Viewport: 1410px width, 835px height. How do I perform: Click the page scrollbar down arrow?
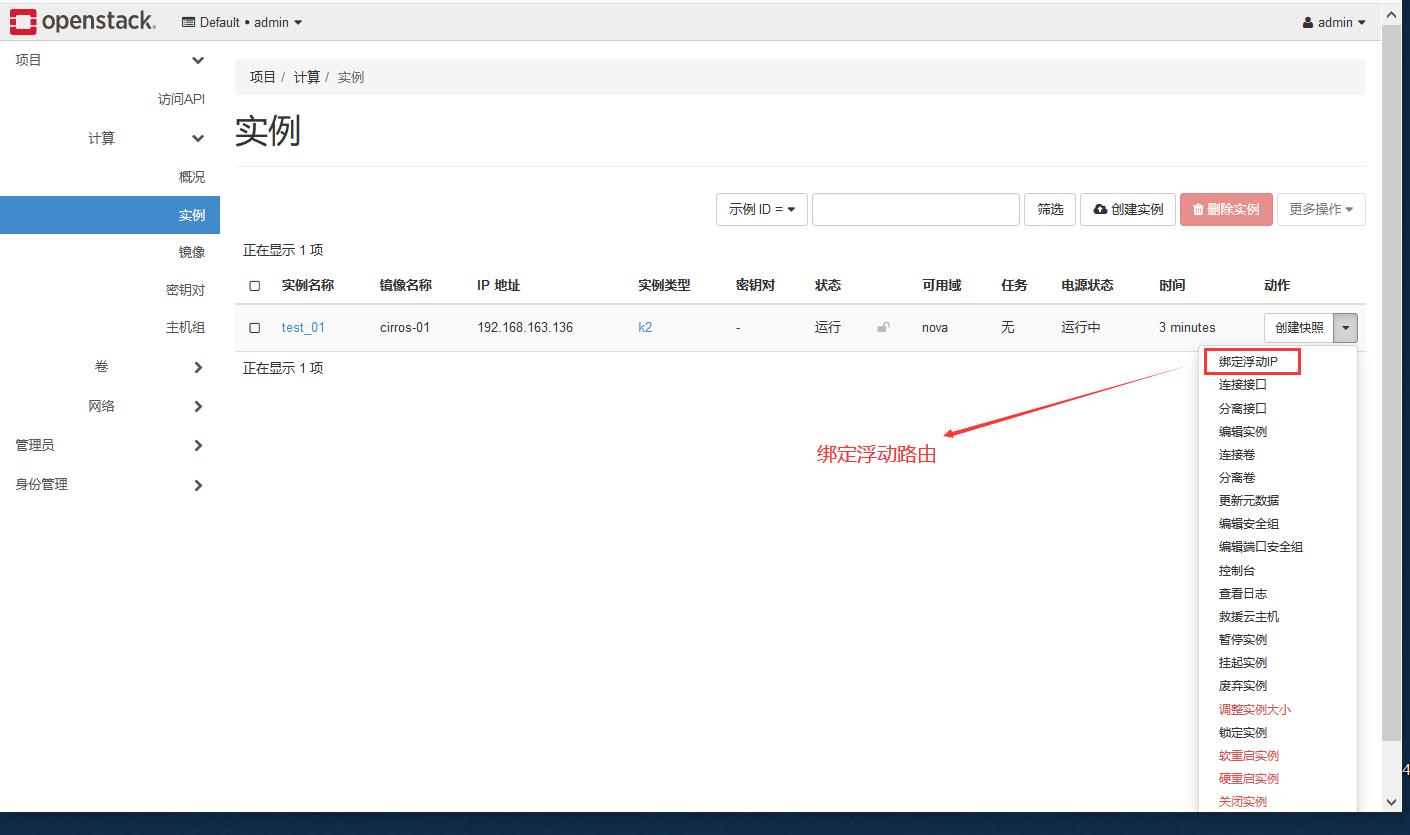[x=1391, y=802]
